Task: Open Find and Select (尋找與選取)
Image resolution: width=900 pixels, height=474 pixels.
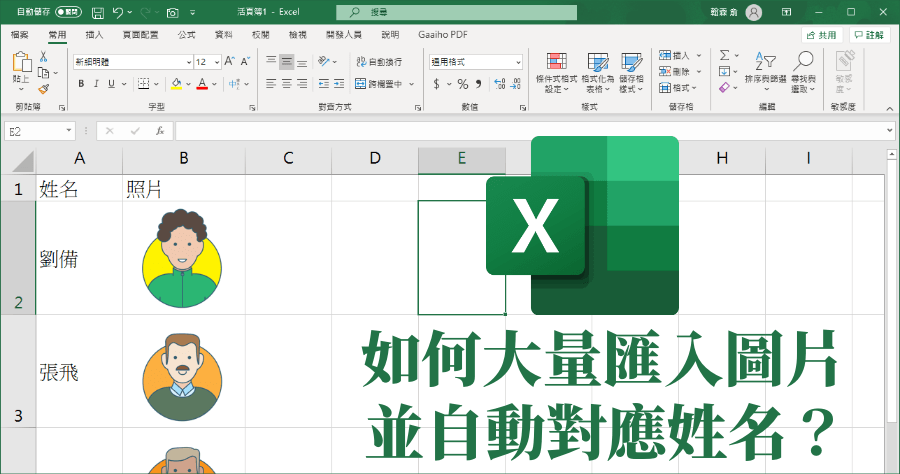Action: [x=804, y=72]
